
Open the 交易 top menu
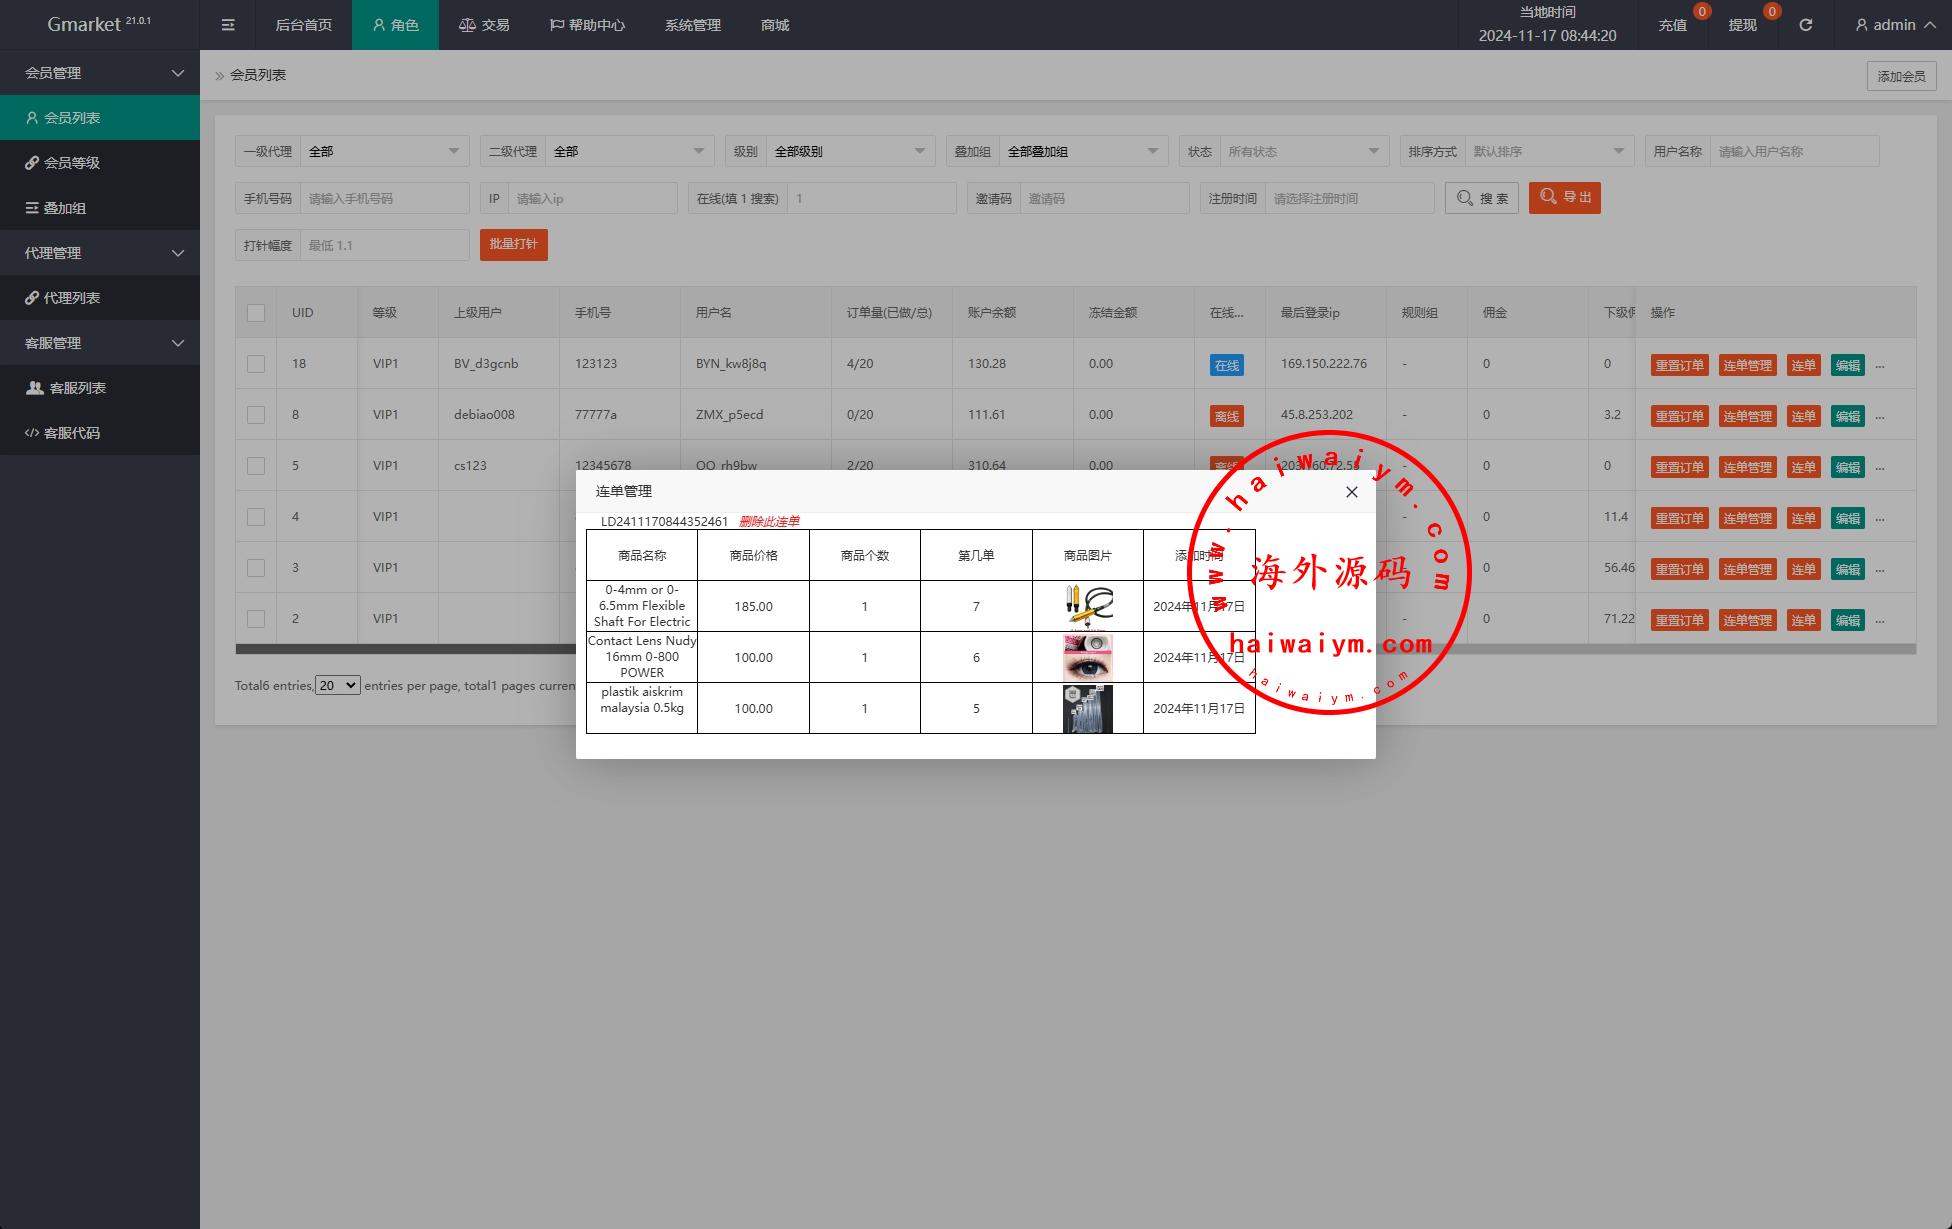pos(484,25)
